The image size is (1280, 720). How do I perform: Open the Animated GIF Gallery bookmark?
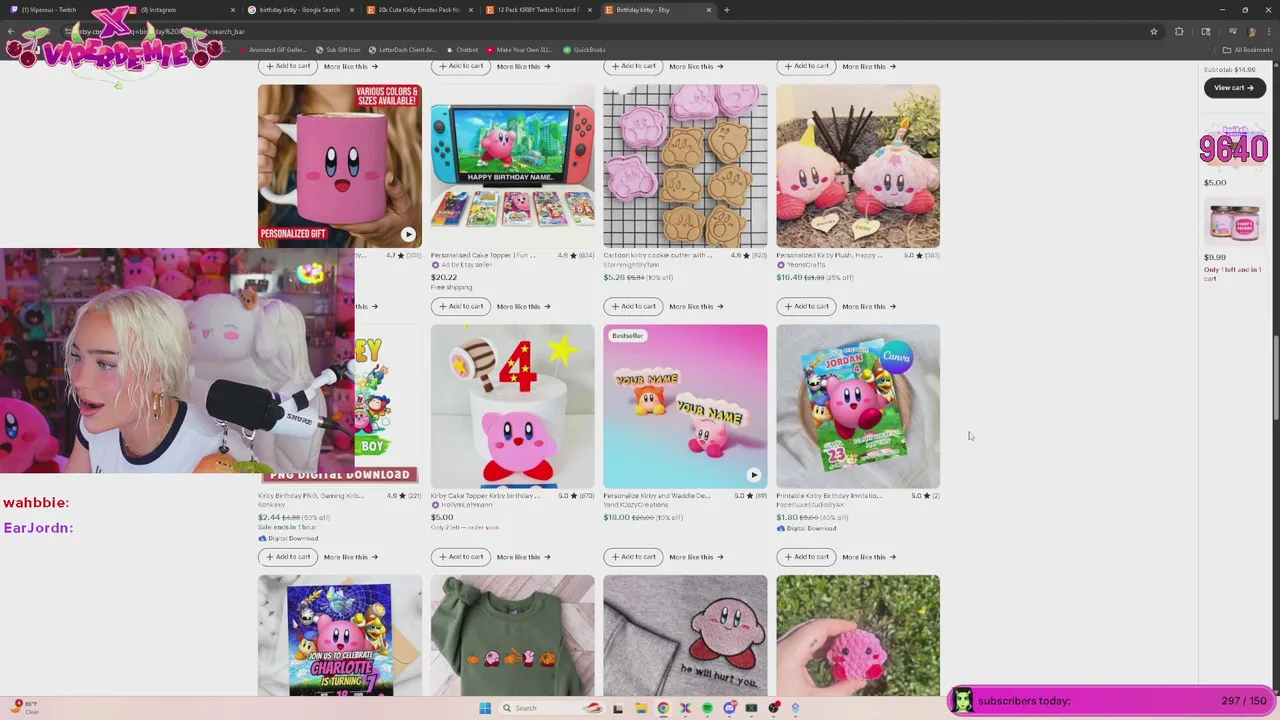272,50
